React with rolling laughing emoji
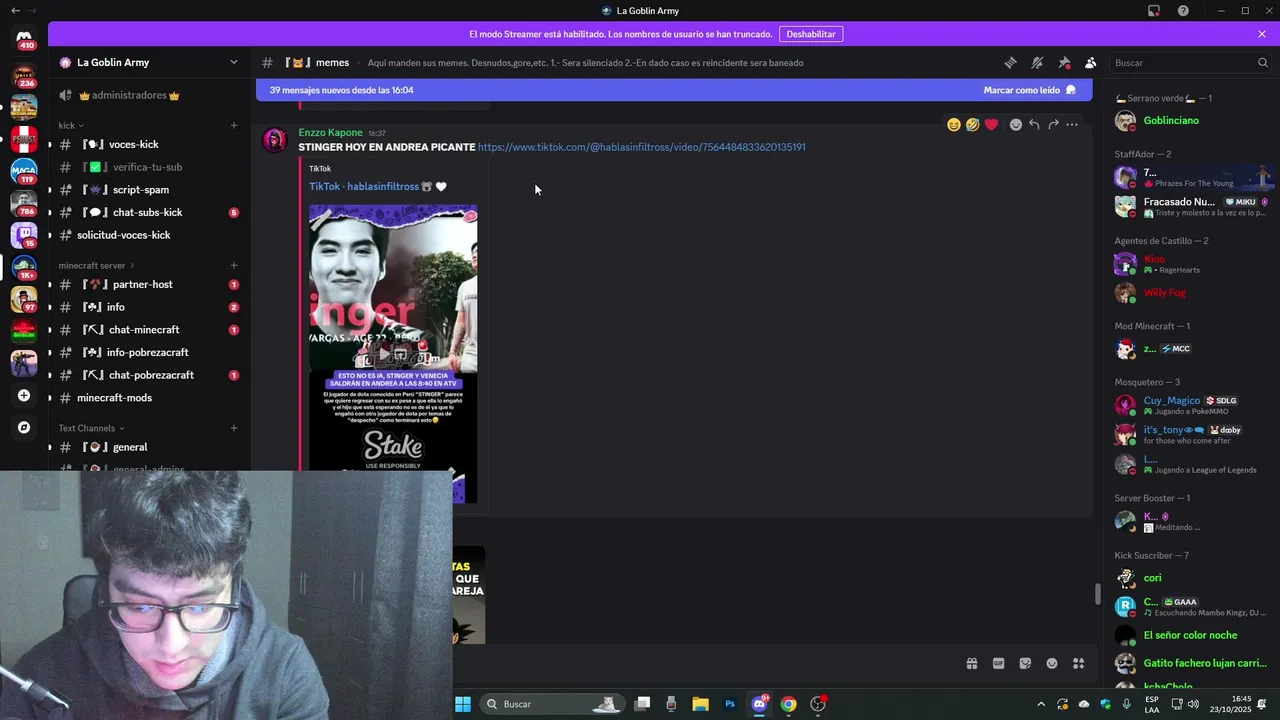This screenshot has width=1280, height=720. point(972,125)
